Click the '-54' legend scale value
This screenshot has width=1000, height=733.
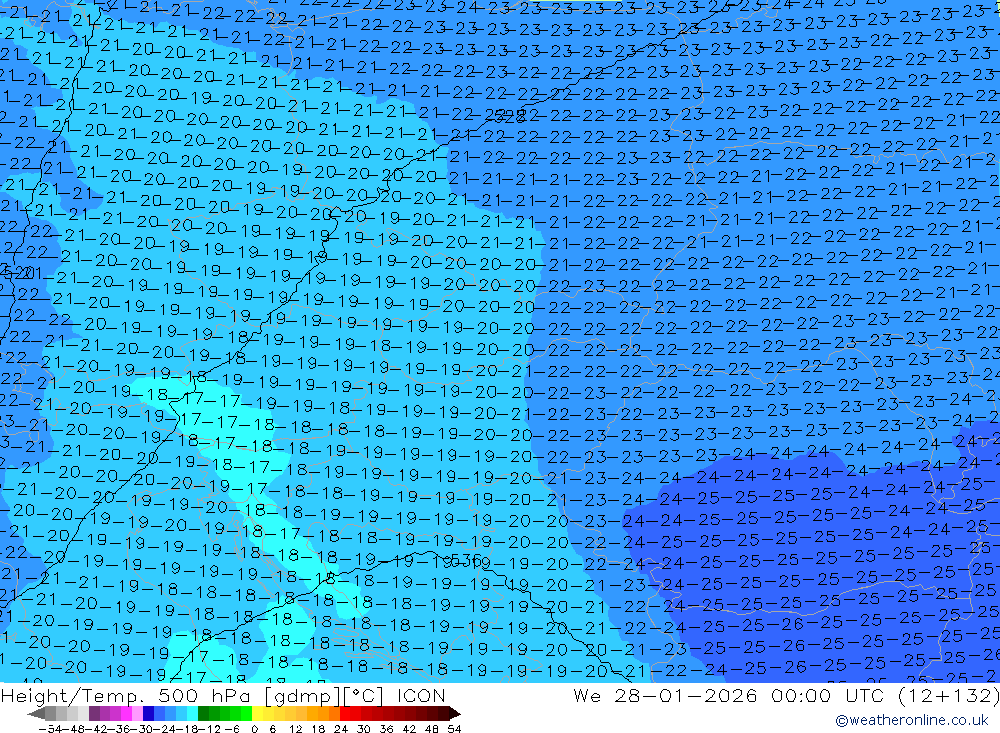50,729
